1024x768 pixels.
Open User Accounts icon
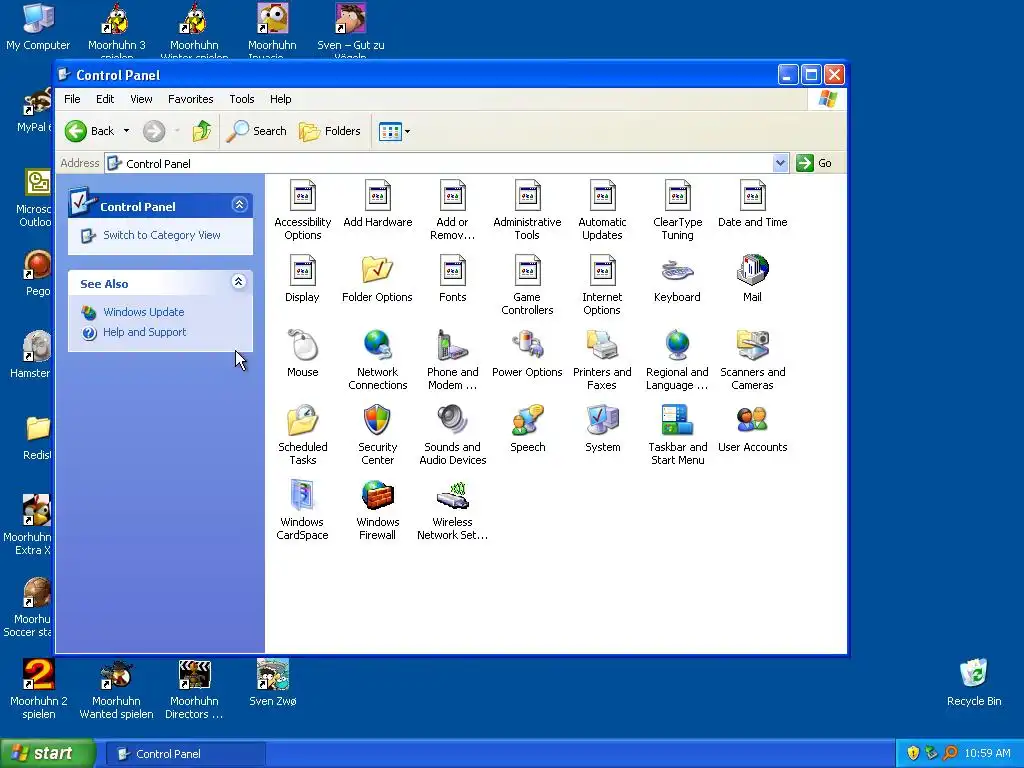click(x=752, y=421)
